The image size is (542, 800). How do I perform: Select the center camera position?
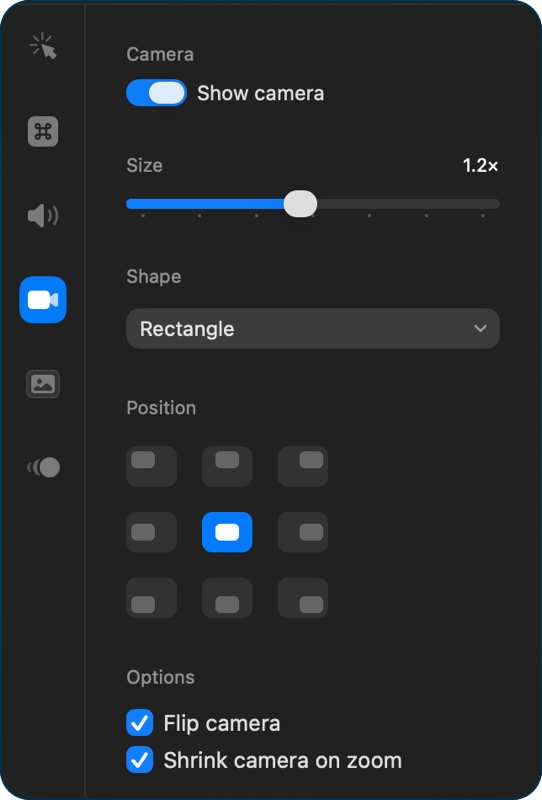[227, 532]
